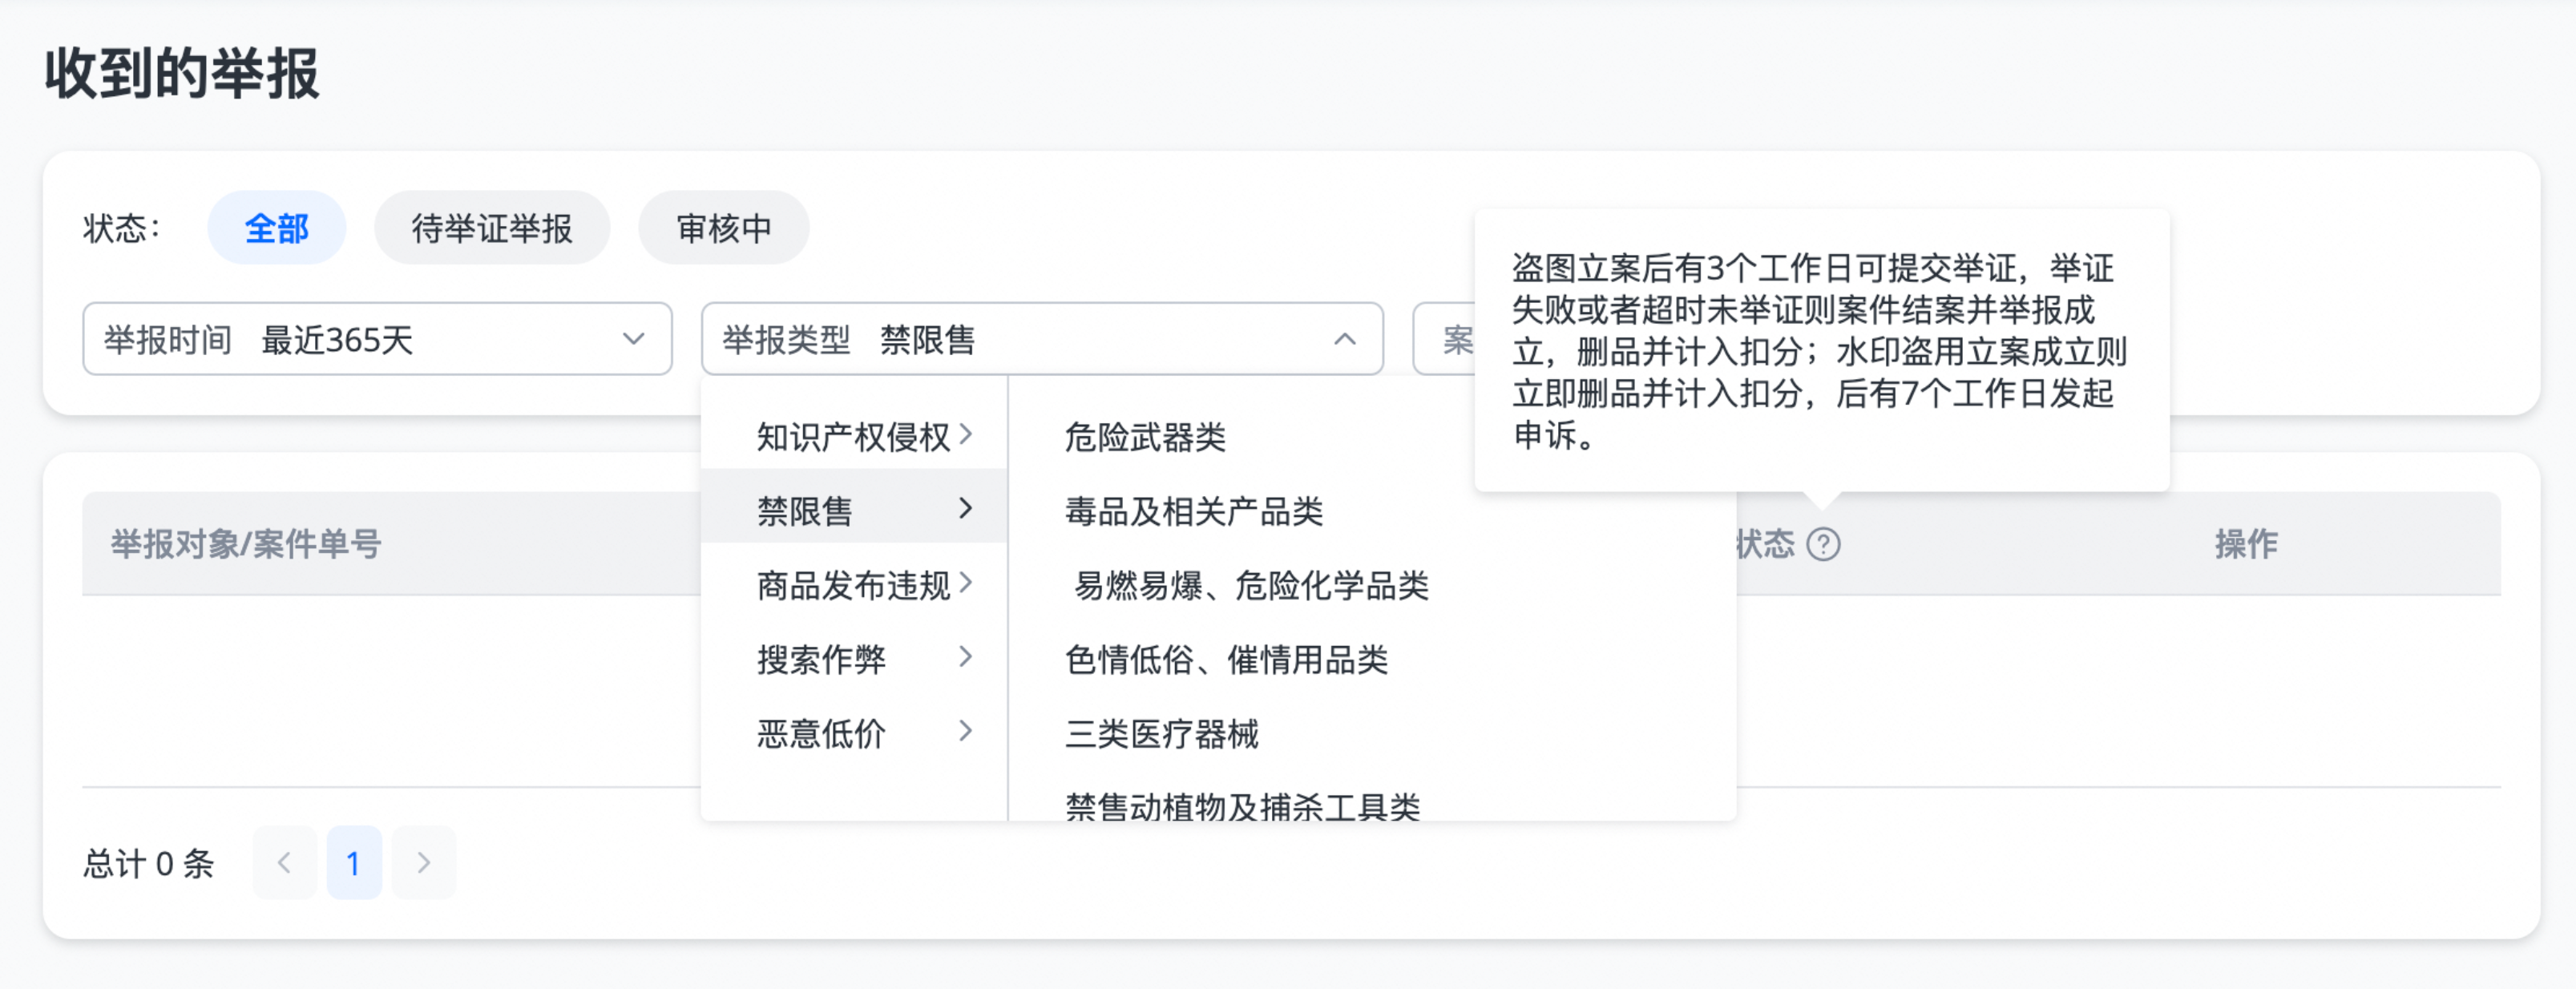Go to previous page arrow
Screen dimensions: 2576x989
click(x=284, y=862)
